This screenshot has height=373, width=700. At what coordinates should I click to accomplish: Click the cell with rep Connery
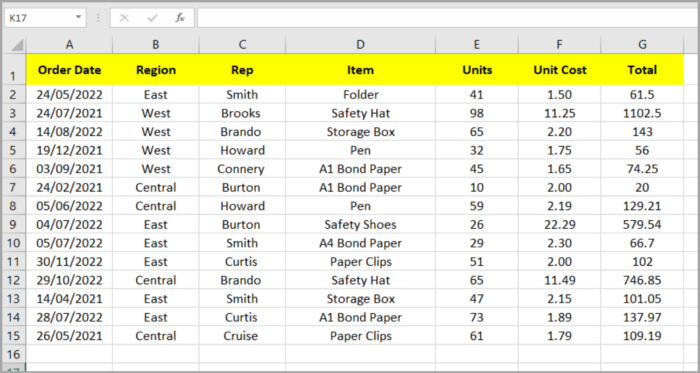(242, 169)
